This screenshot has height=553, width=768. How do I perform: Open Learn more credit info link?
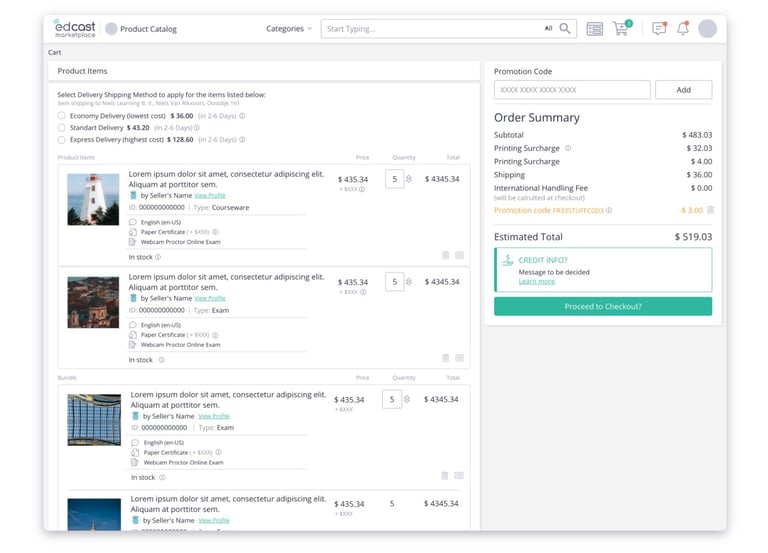[x=537, y=282]
